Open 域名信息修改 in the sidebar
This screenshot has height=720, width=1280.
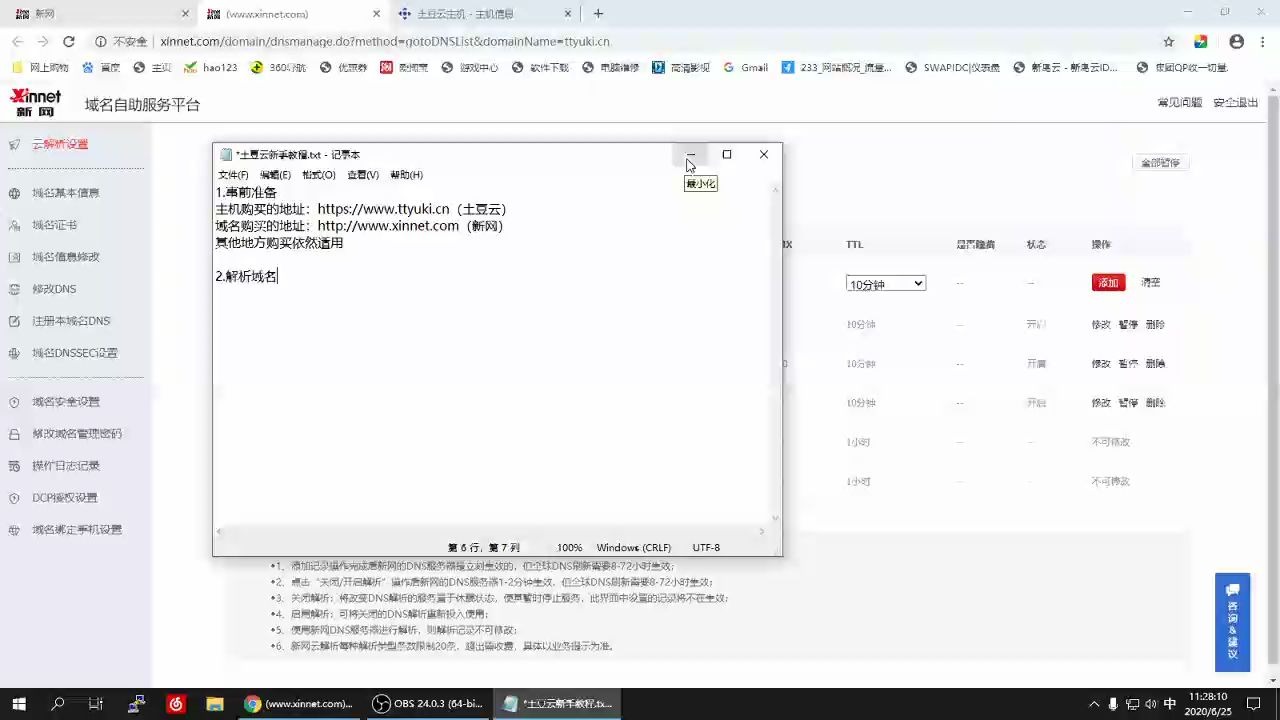(65, 257)
